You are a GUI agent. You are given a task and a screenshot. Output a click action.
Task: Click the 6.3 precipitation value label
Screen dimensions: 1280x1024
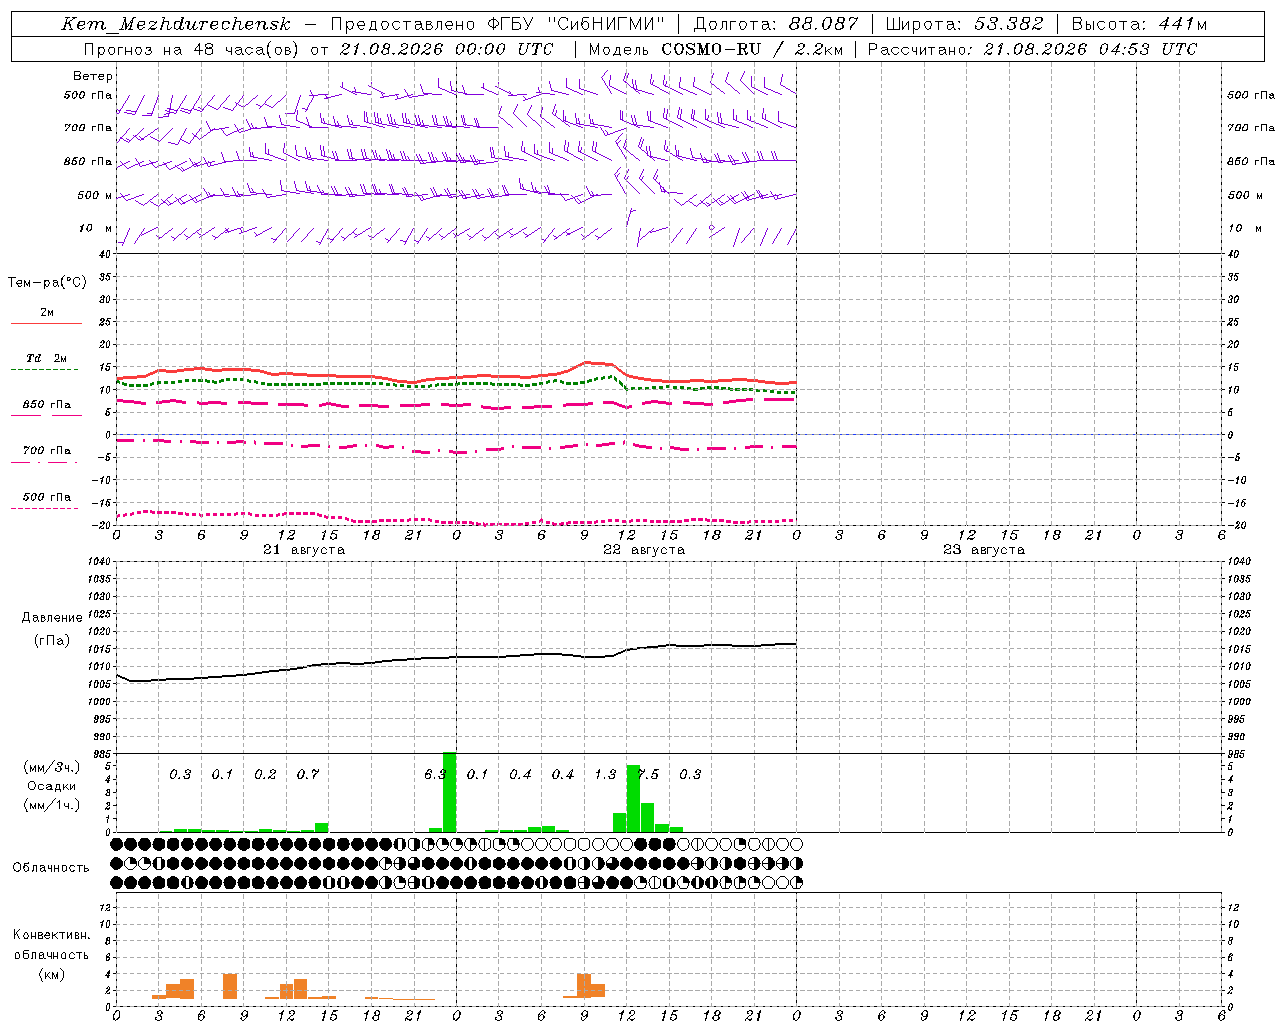[435, 775]
